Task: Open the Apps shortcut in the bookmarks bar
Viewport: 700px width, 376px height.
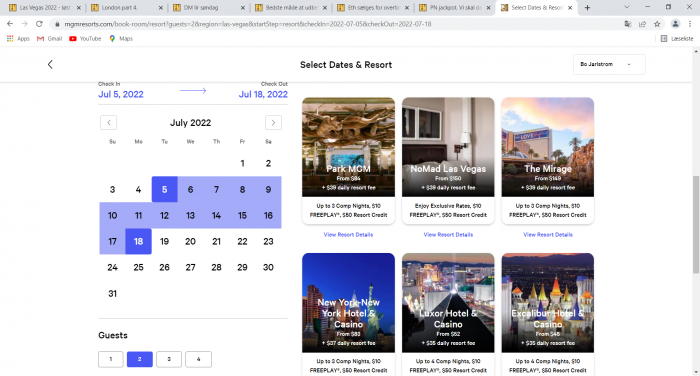Action: click(18, 39)
